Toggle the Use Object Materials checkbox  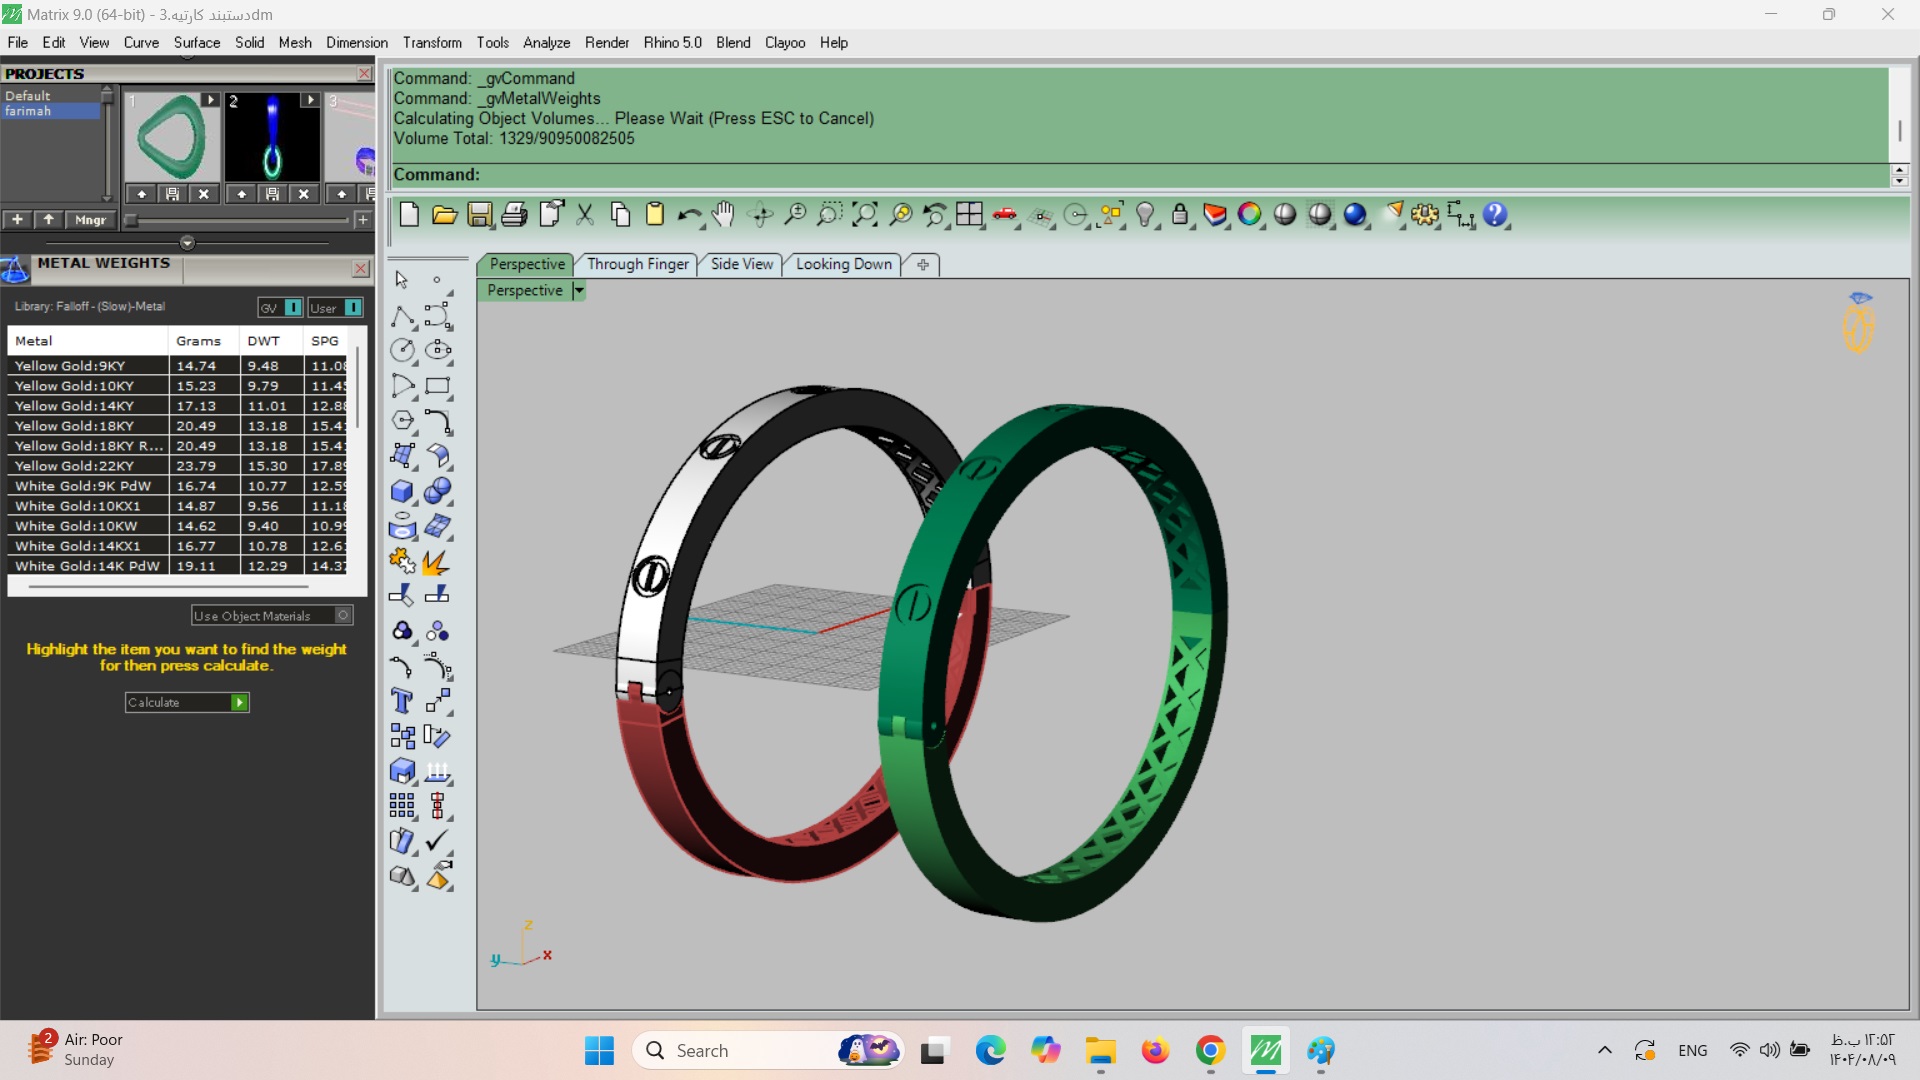click(343, 616)
